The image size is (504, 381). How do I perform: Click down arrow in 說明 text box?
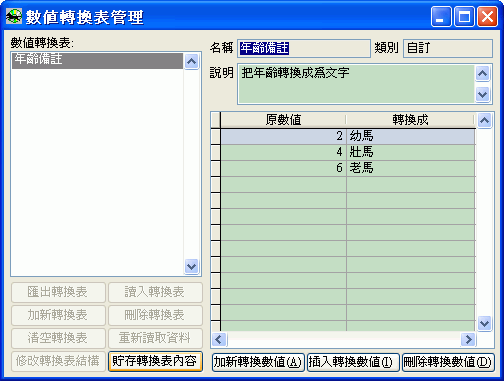point(483,94)
